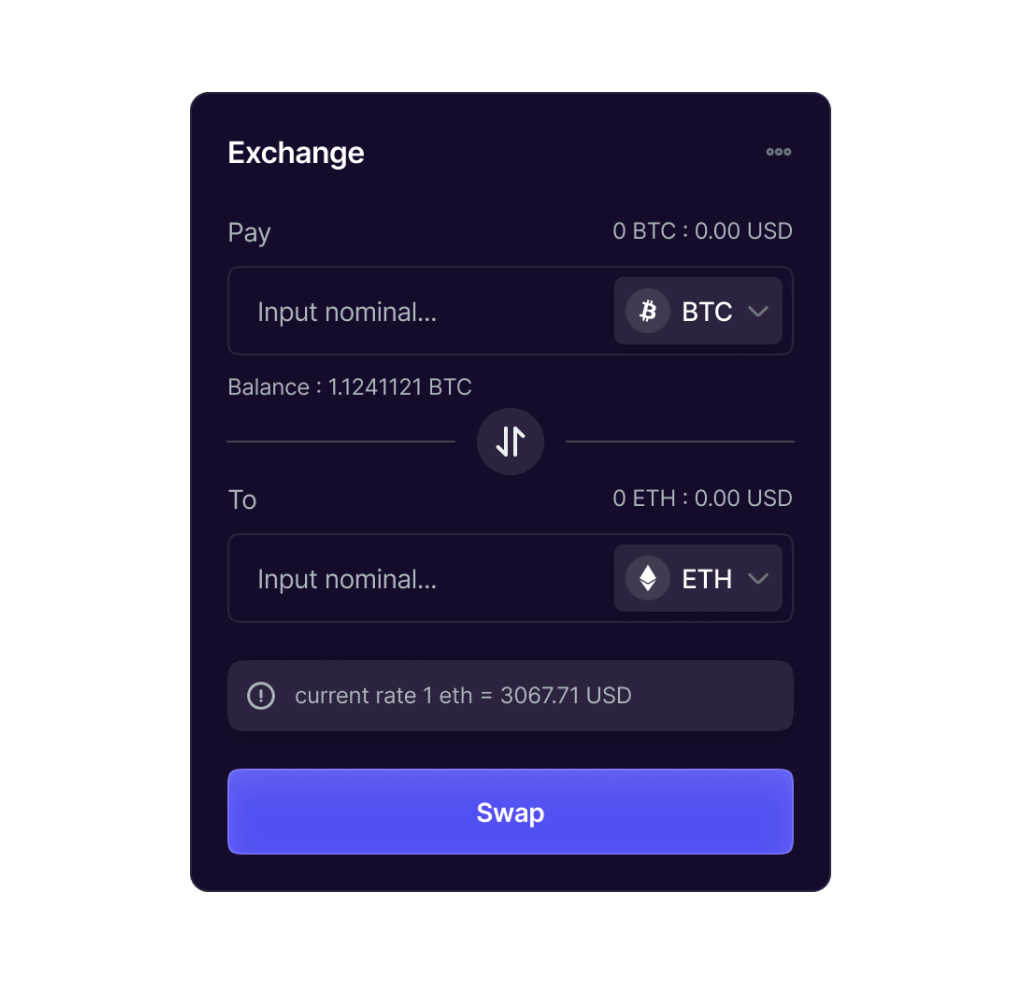1020x986 pixels.
Task: Click the 0 BTC : 0.00 USD summary
Action: [702, 231]
